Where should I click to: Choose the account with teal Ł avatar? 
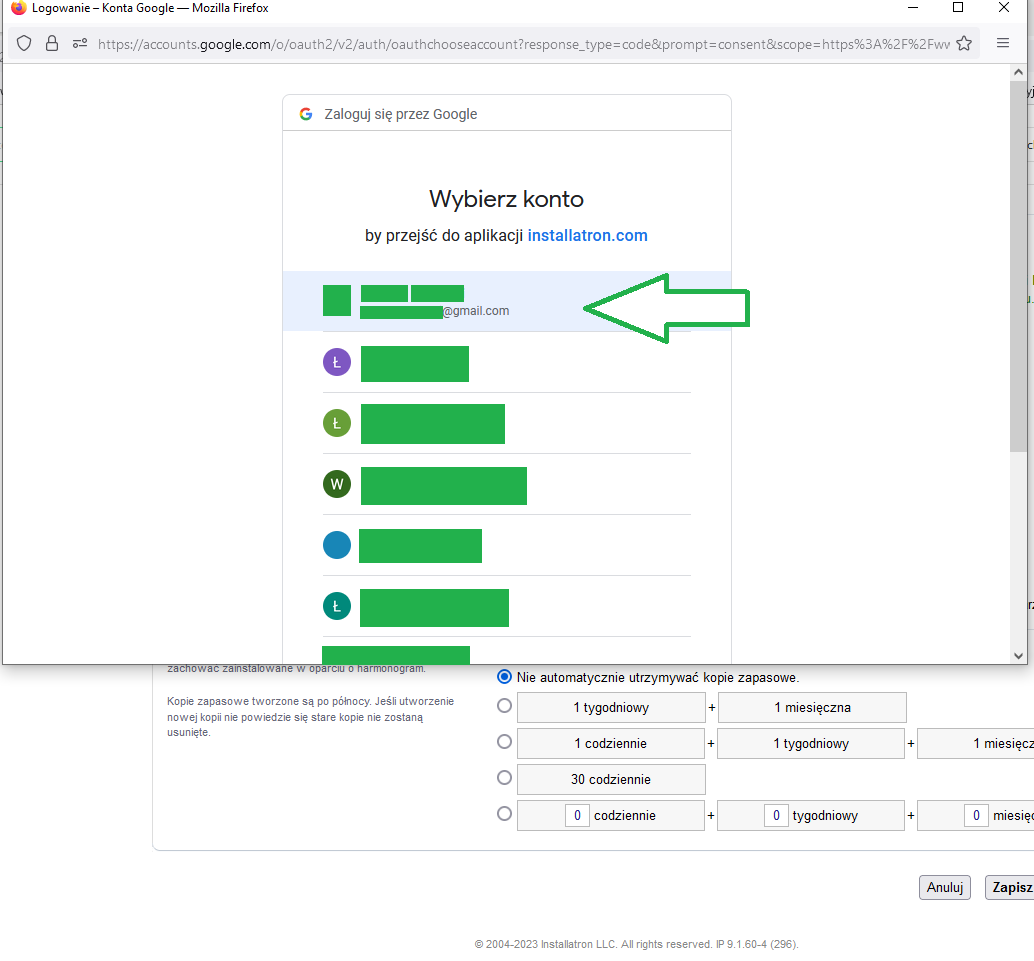337,606
